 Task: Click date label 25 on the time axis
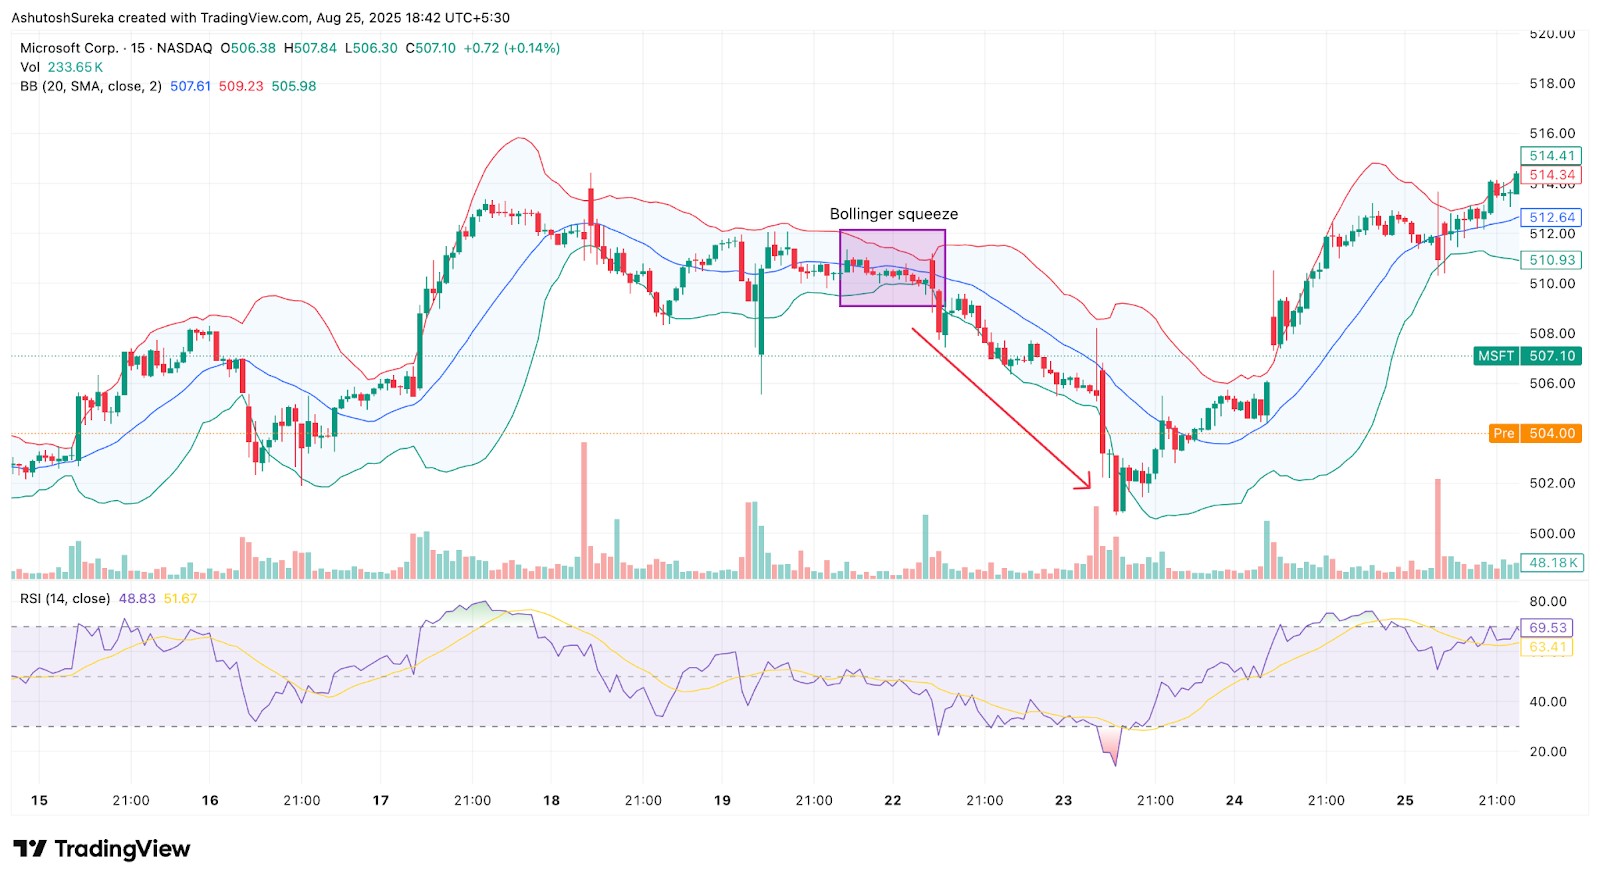(1405, 800)
